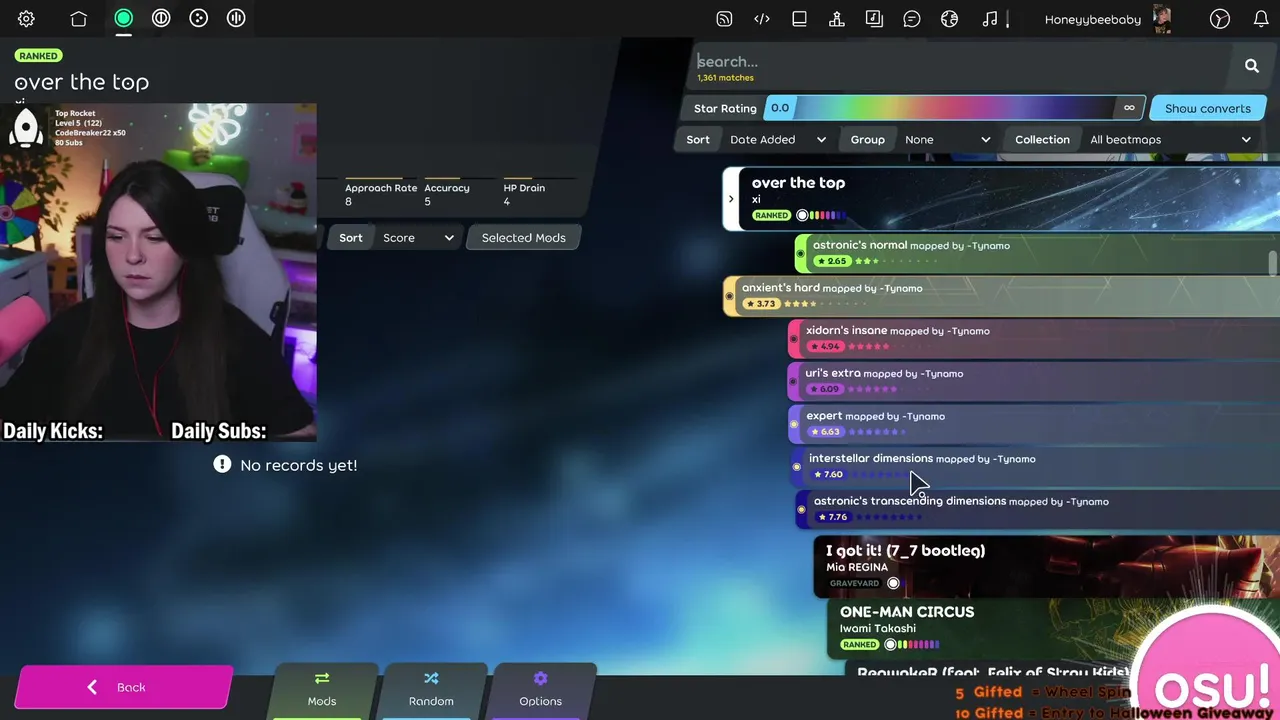This screenshot has width=1280, height=720.
Task: Collapse the over the top beatmap set
Action: click(x=731, y=199)
